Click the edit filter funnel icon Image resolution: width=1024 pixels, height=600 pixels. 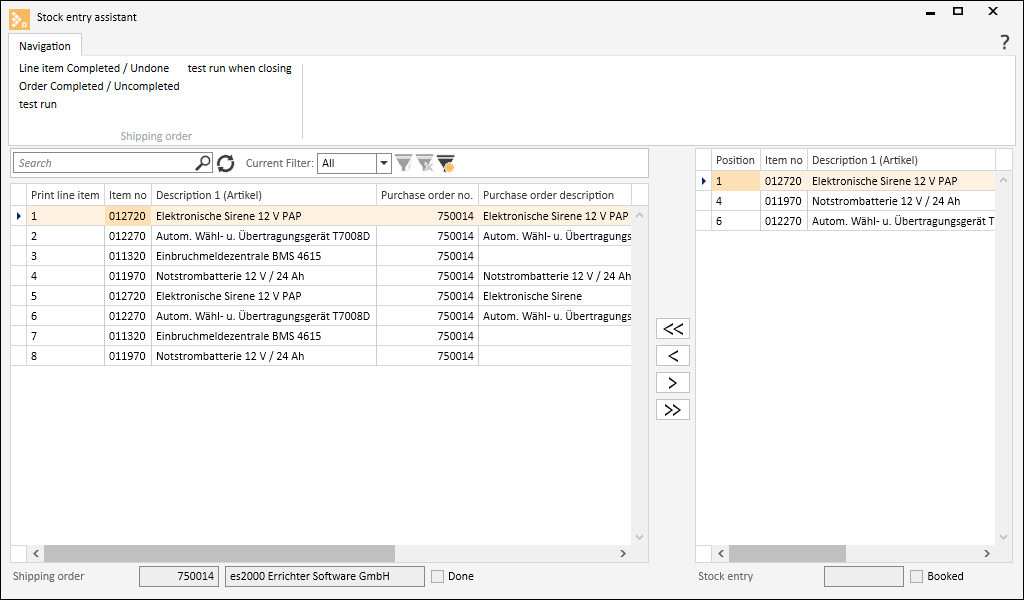pos(404,163)
